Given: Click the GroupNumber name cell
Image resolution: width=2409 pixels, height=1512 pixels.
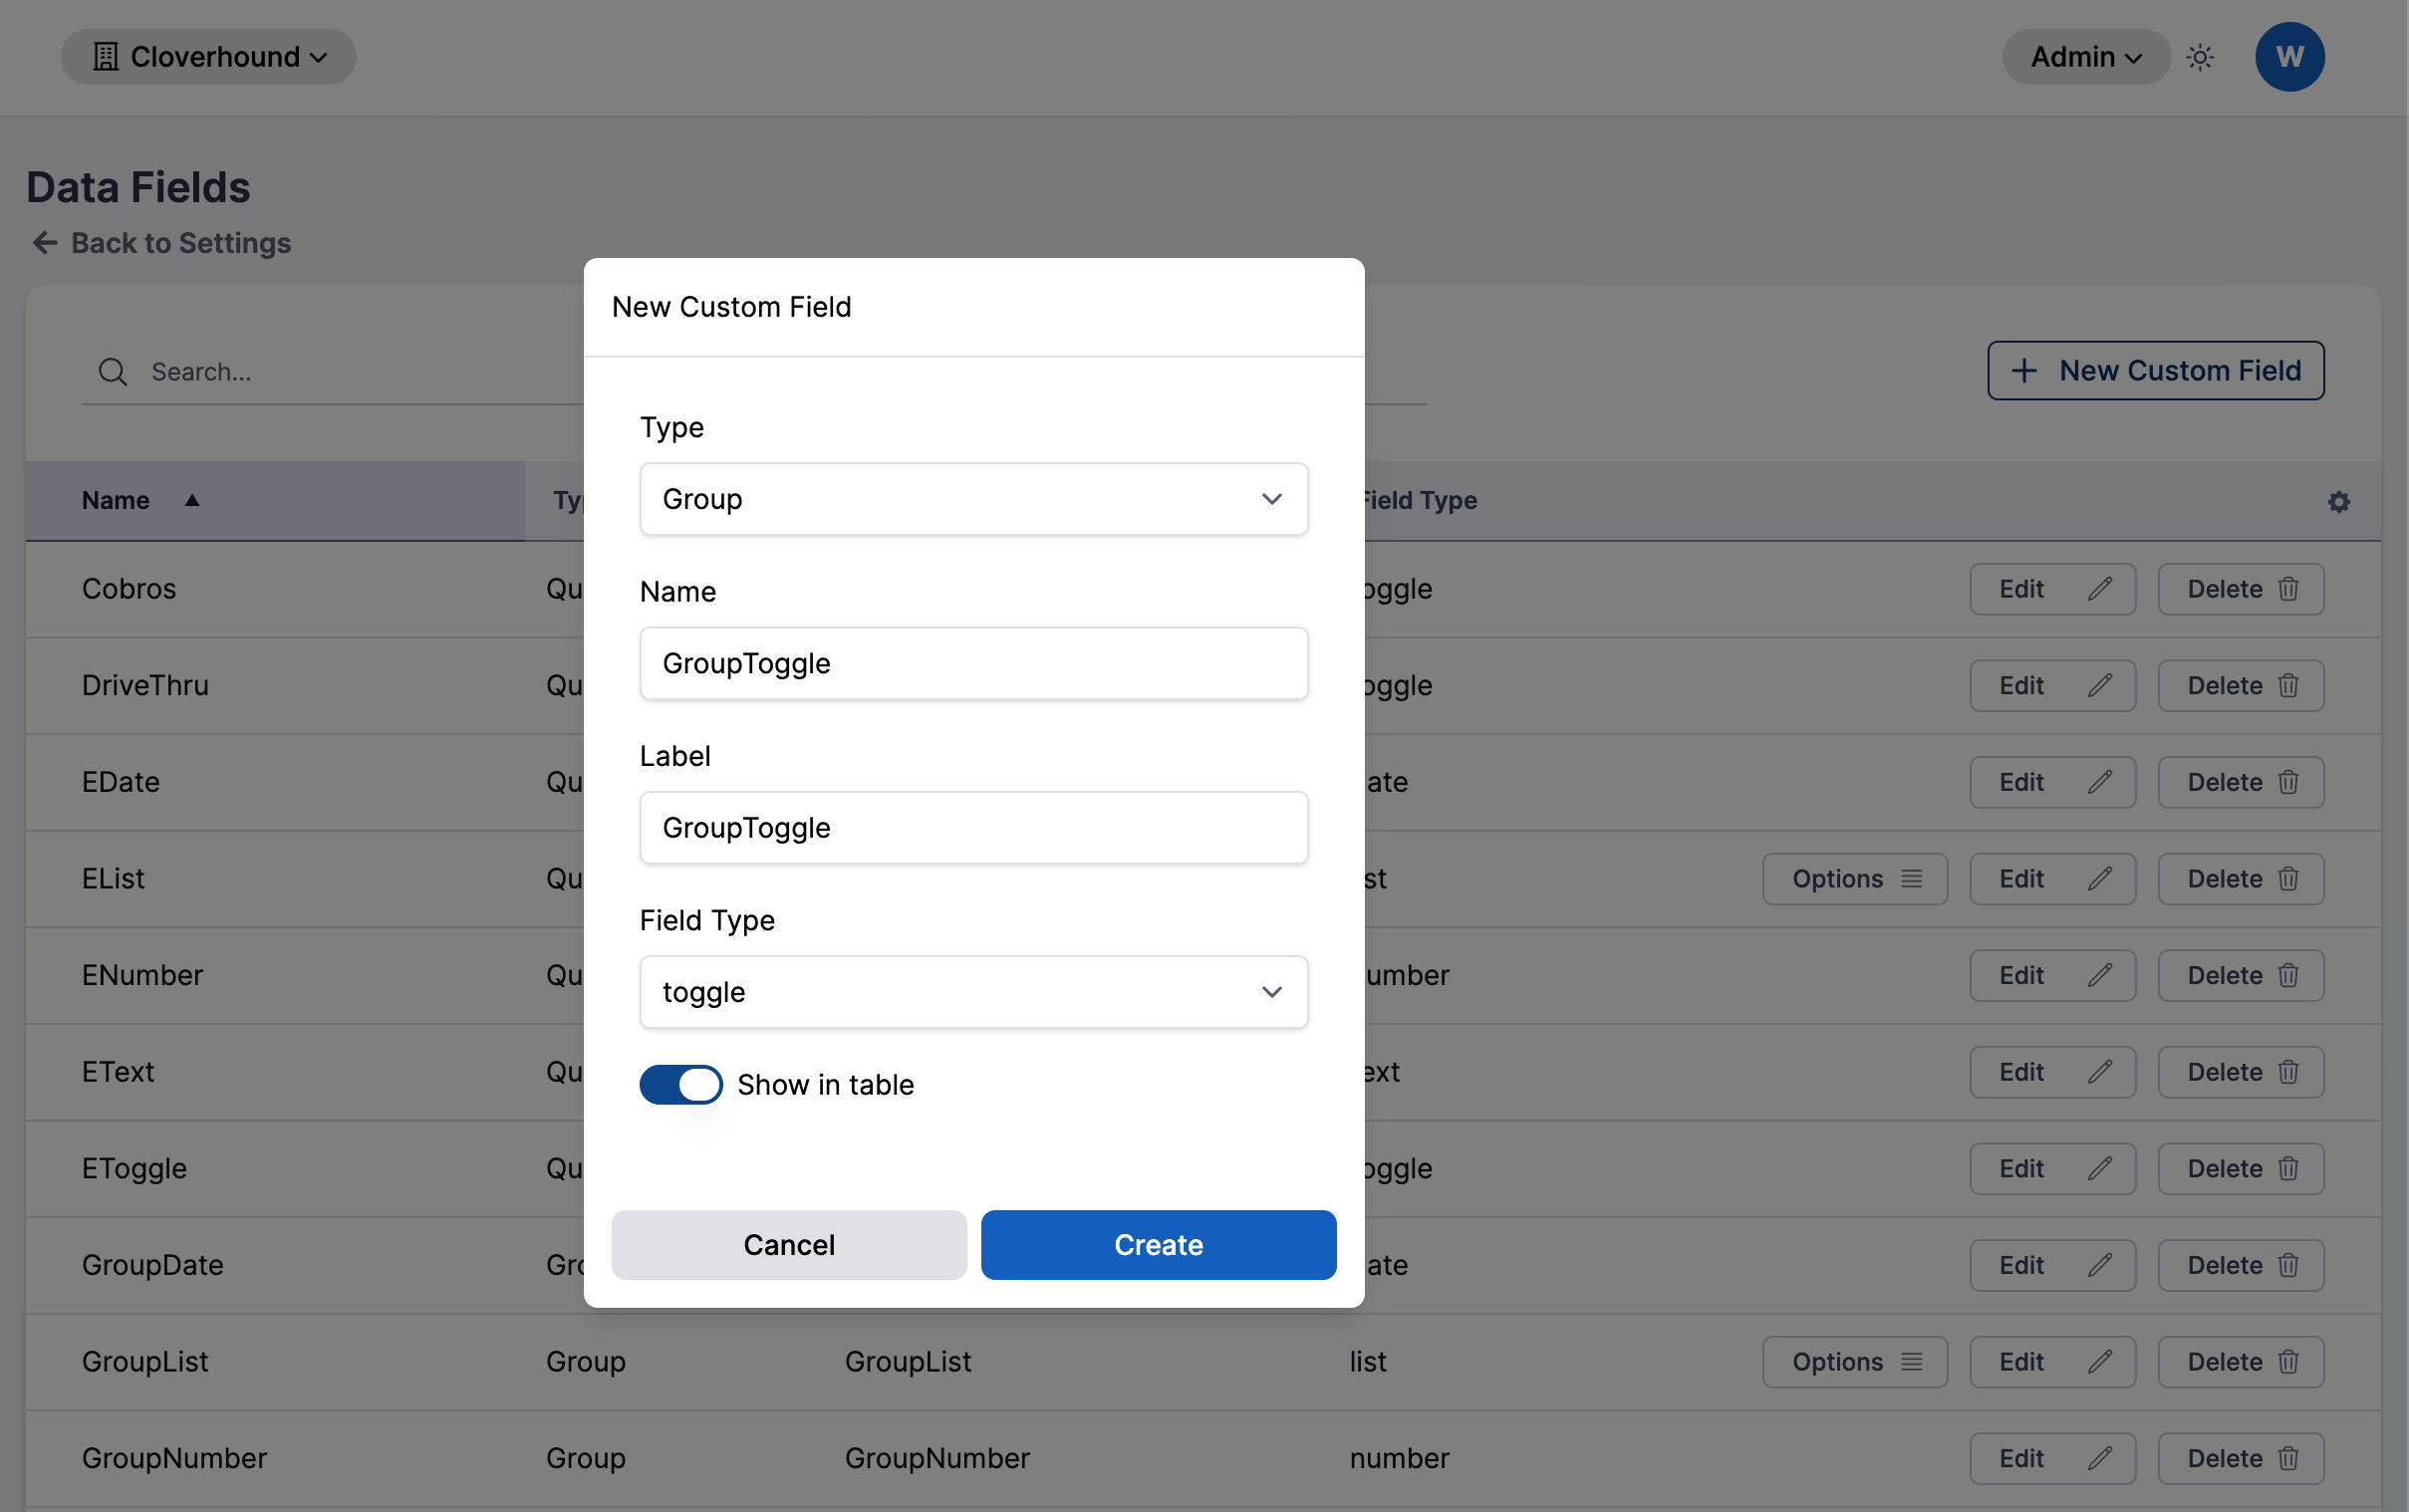Looking at the screenshot, I should click(174, 1459).
